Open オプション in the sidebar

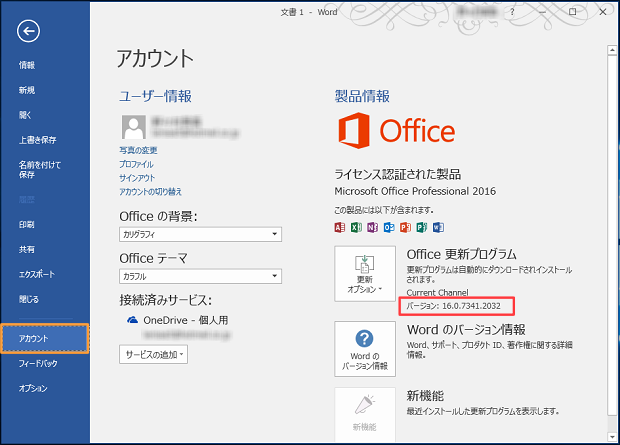(x=33, y=388)
